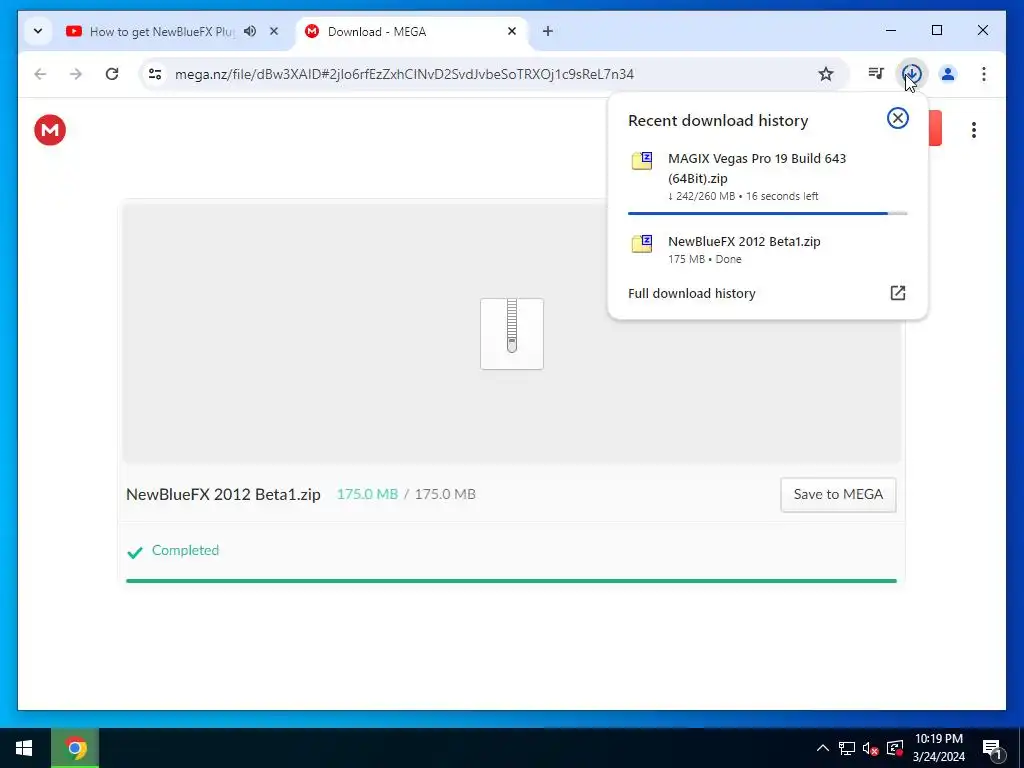The width and height of the screenshot is (1024, 768).
Task: Click the green completed progress bar
Action: coord(511,581)
